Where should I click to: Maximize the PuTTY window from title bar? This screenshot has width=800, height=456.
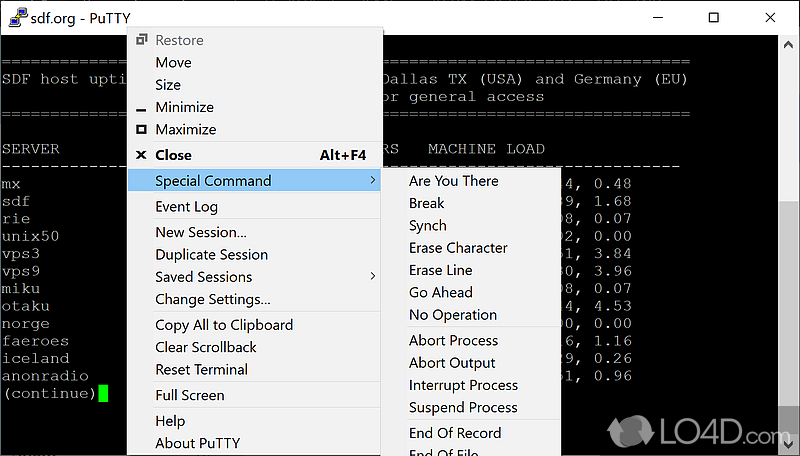[713, 17]
